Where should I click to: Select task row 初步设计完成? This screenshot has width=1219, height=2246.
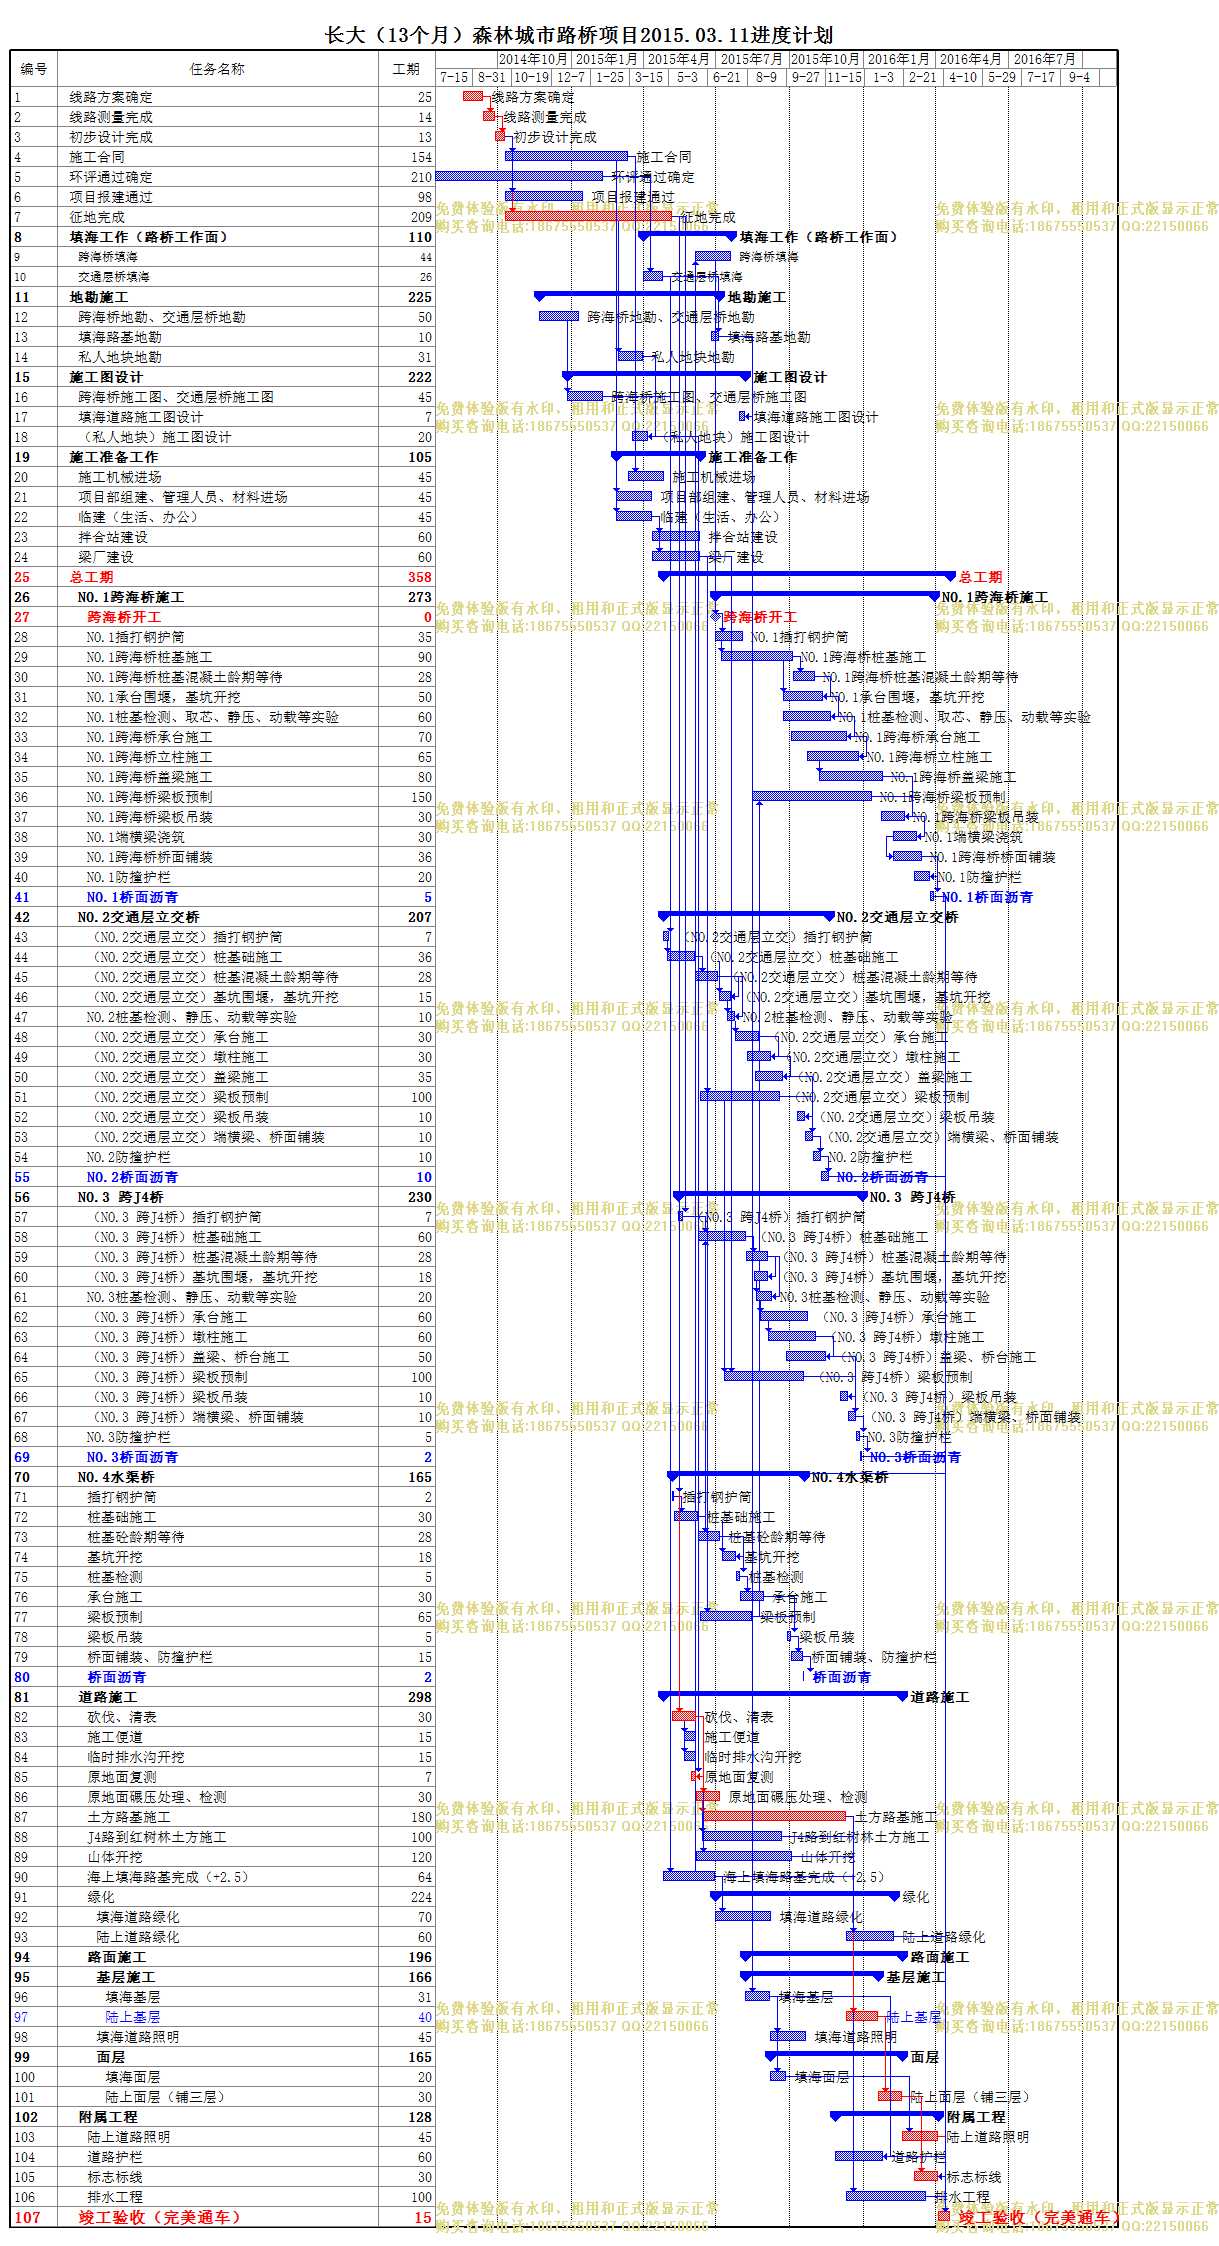[x=222, y=137]
